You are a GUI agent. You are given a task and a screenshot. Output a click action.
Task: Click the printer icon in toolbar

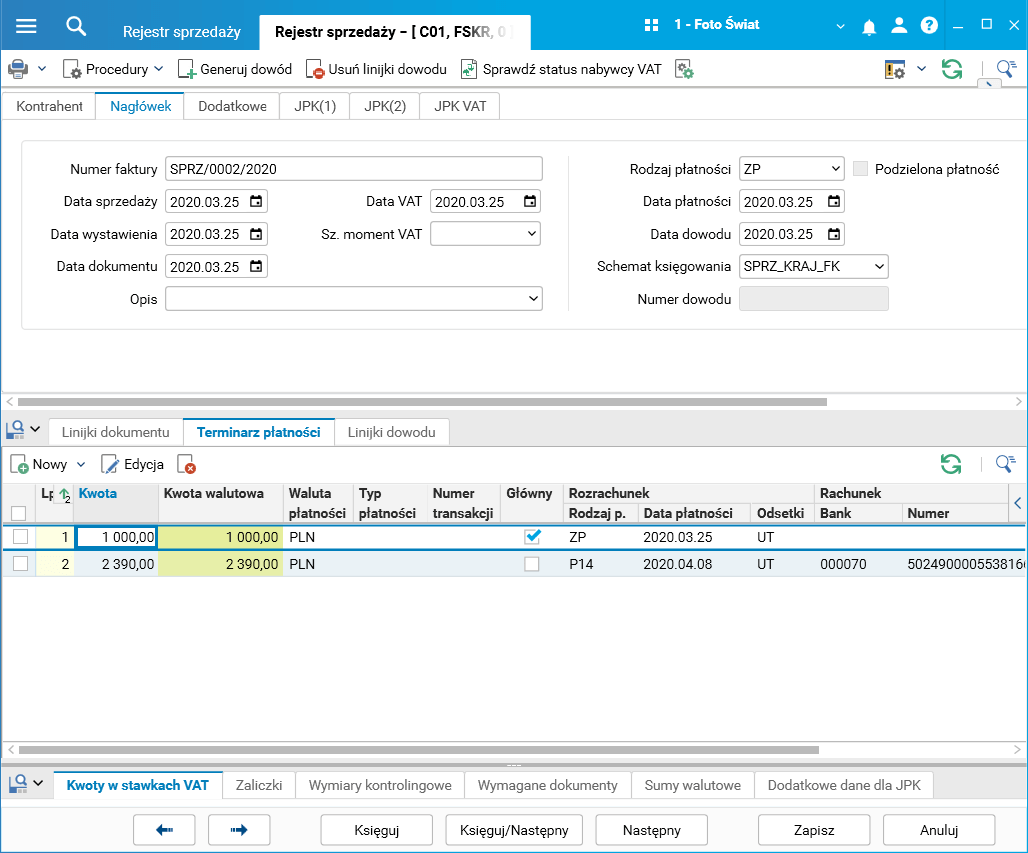(x=18, y=69)
